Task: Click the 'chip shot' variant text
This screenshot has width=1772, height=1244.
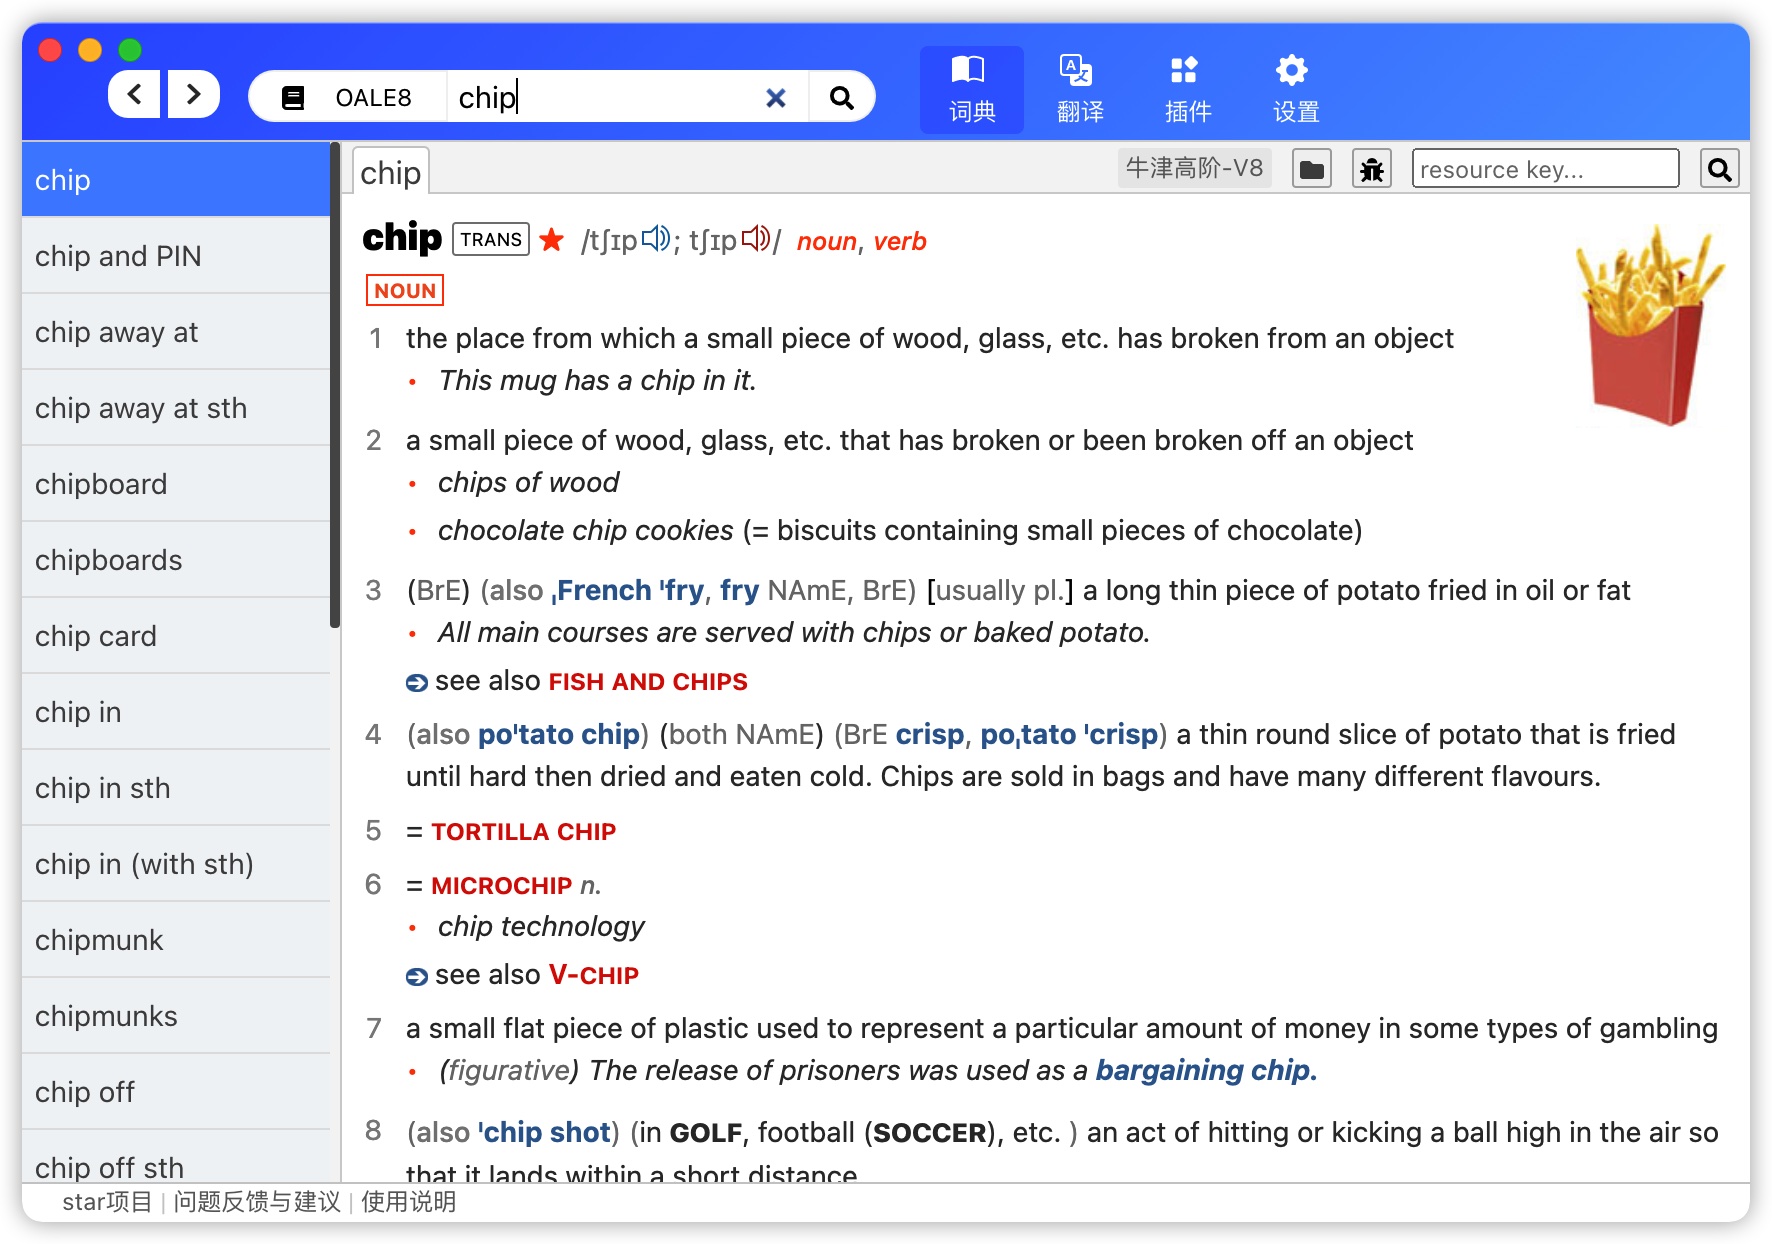Action: 544,1132
